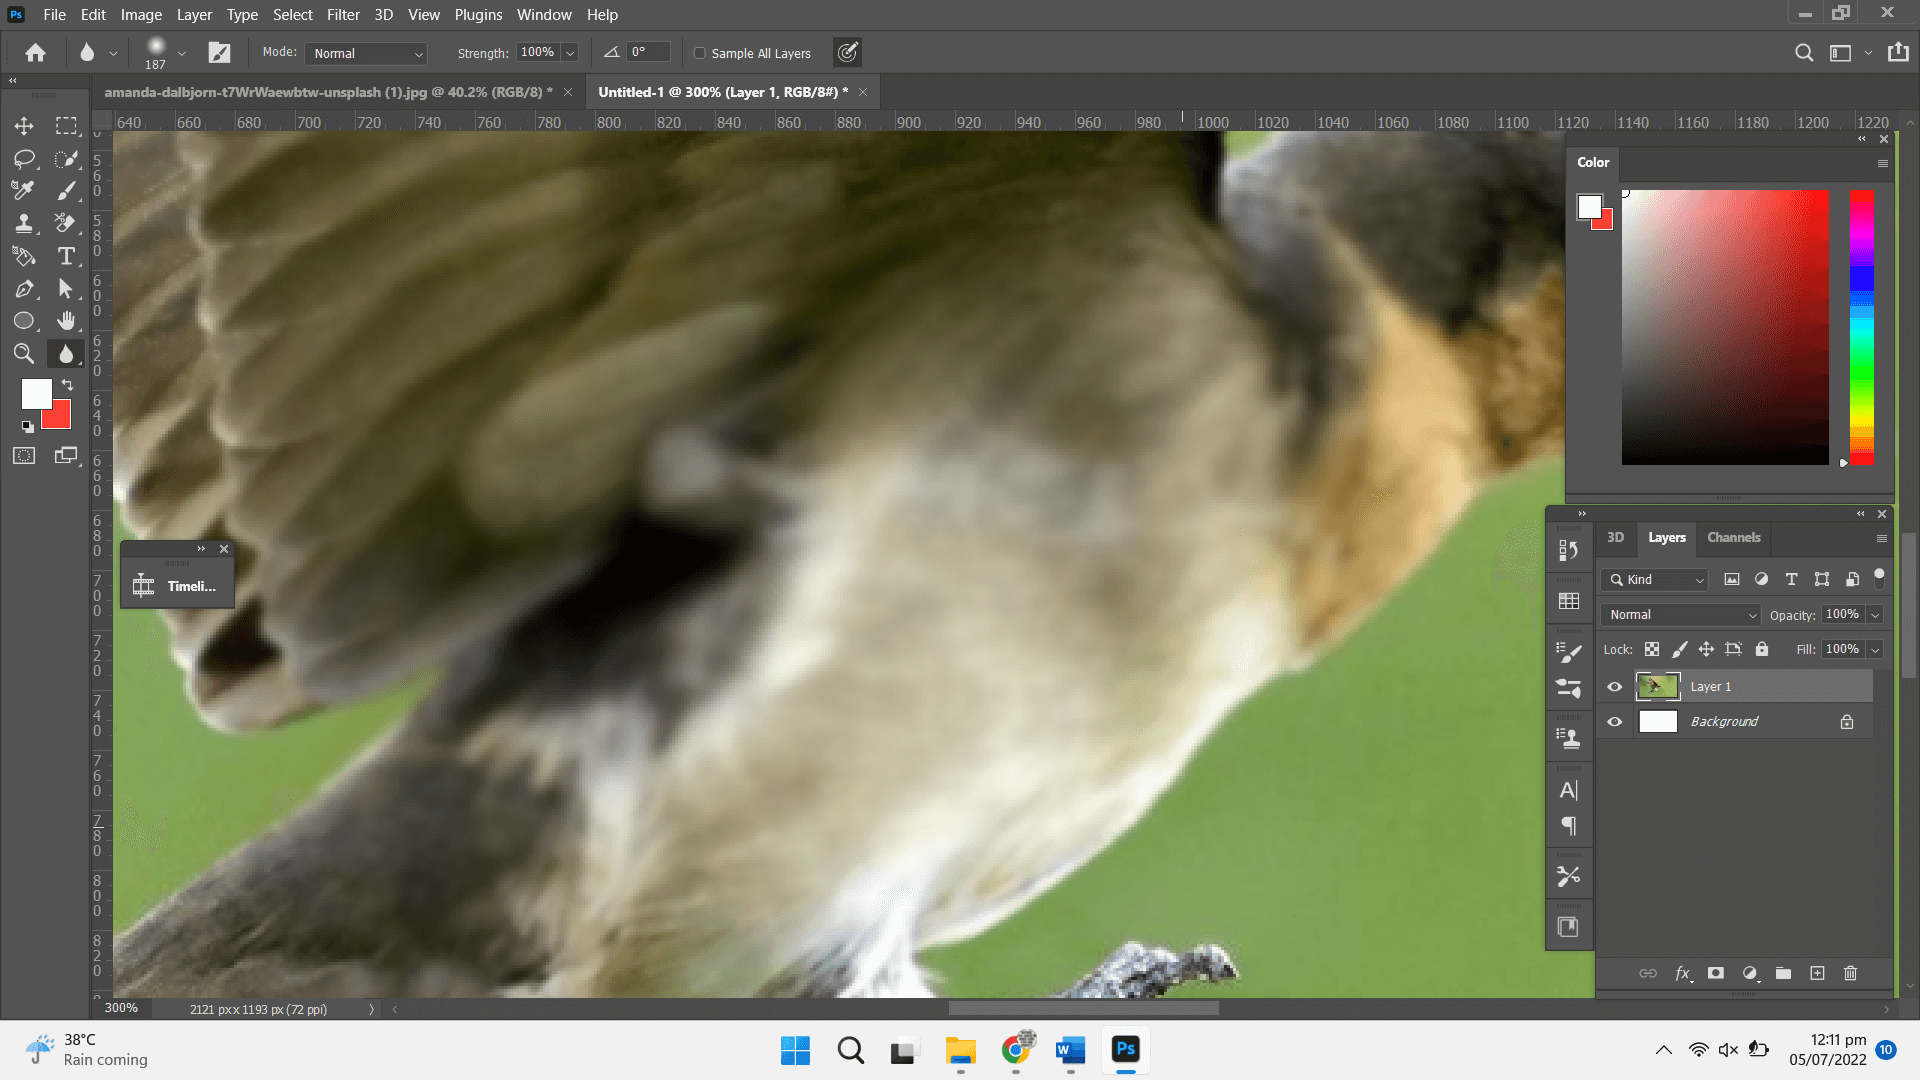Toggle lock image pixels brush icon
1920x1080 pixels.
point(1680,650)
